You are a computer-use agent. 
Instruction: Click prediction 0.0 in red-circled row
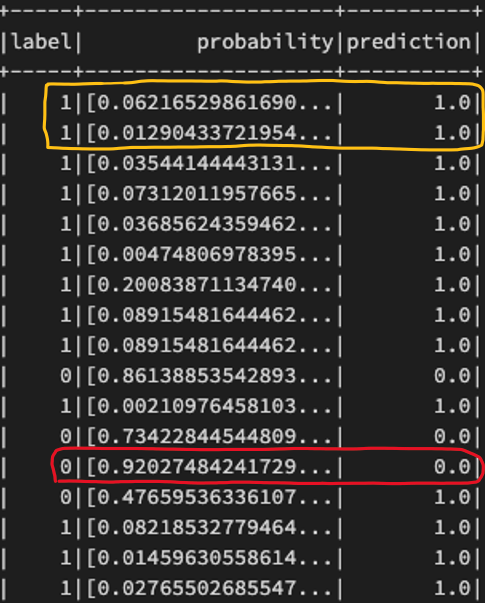(452, 467)
